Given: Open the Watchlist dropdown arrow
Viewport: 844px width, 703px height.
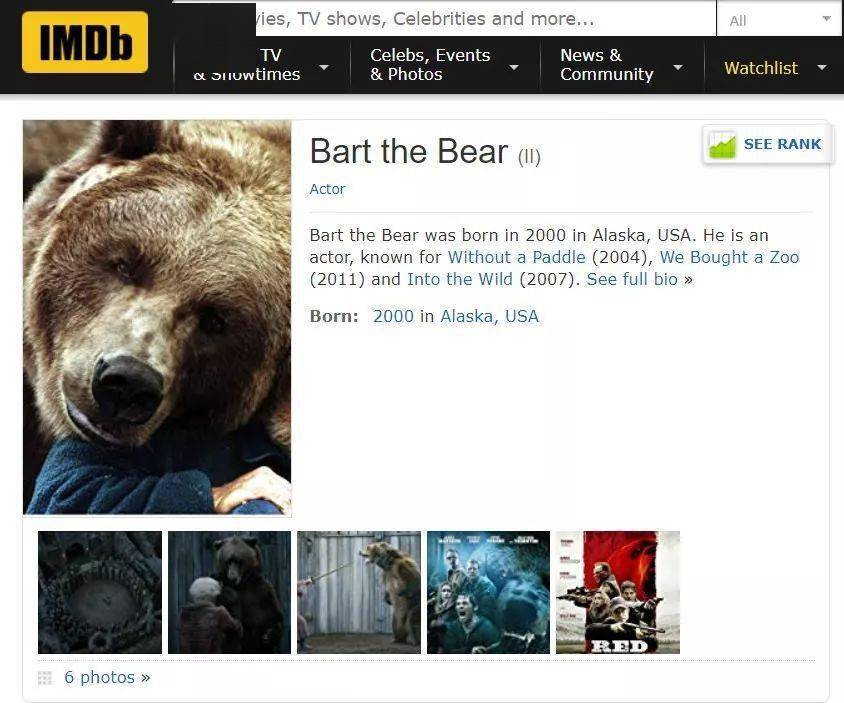Looking at the screenshot, I should tap(822, 68).
